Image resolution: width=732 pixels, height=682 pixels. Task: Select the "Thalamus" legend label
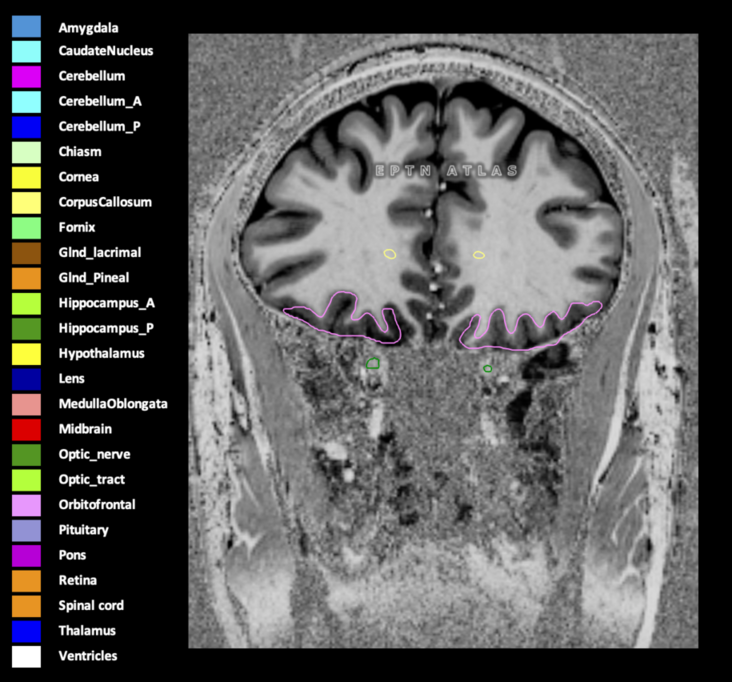87,631
